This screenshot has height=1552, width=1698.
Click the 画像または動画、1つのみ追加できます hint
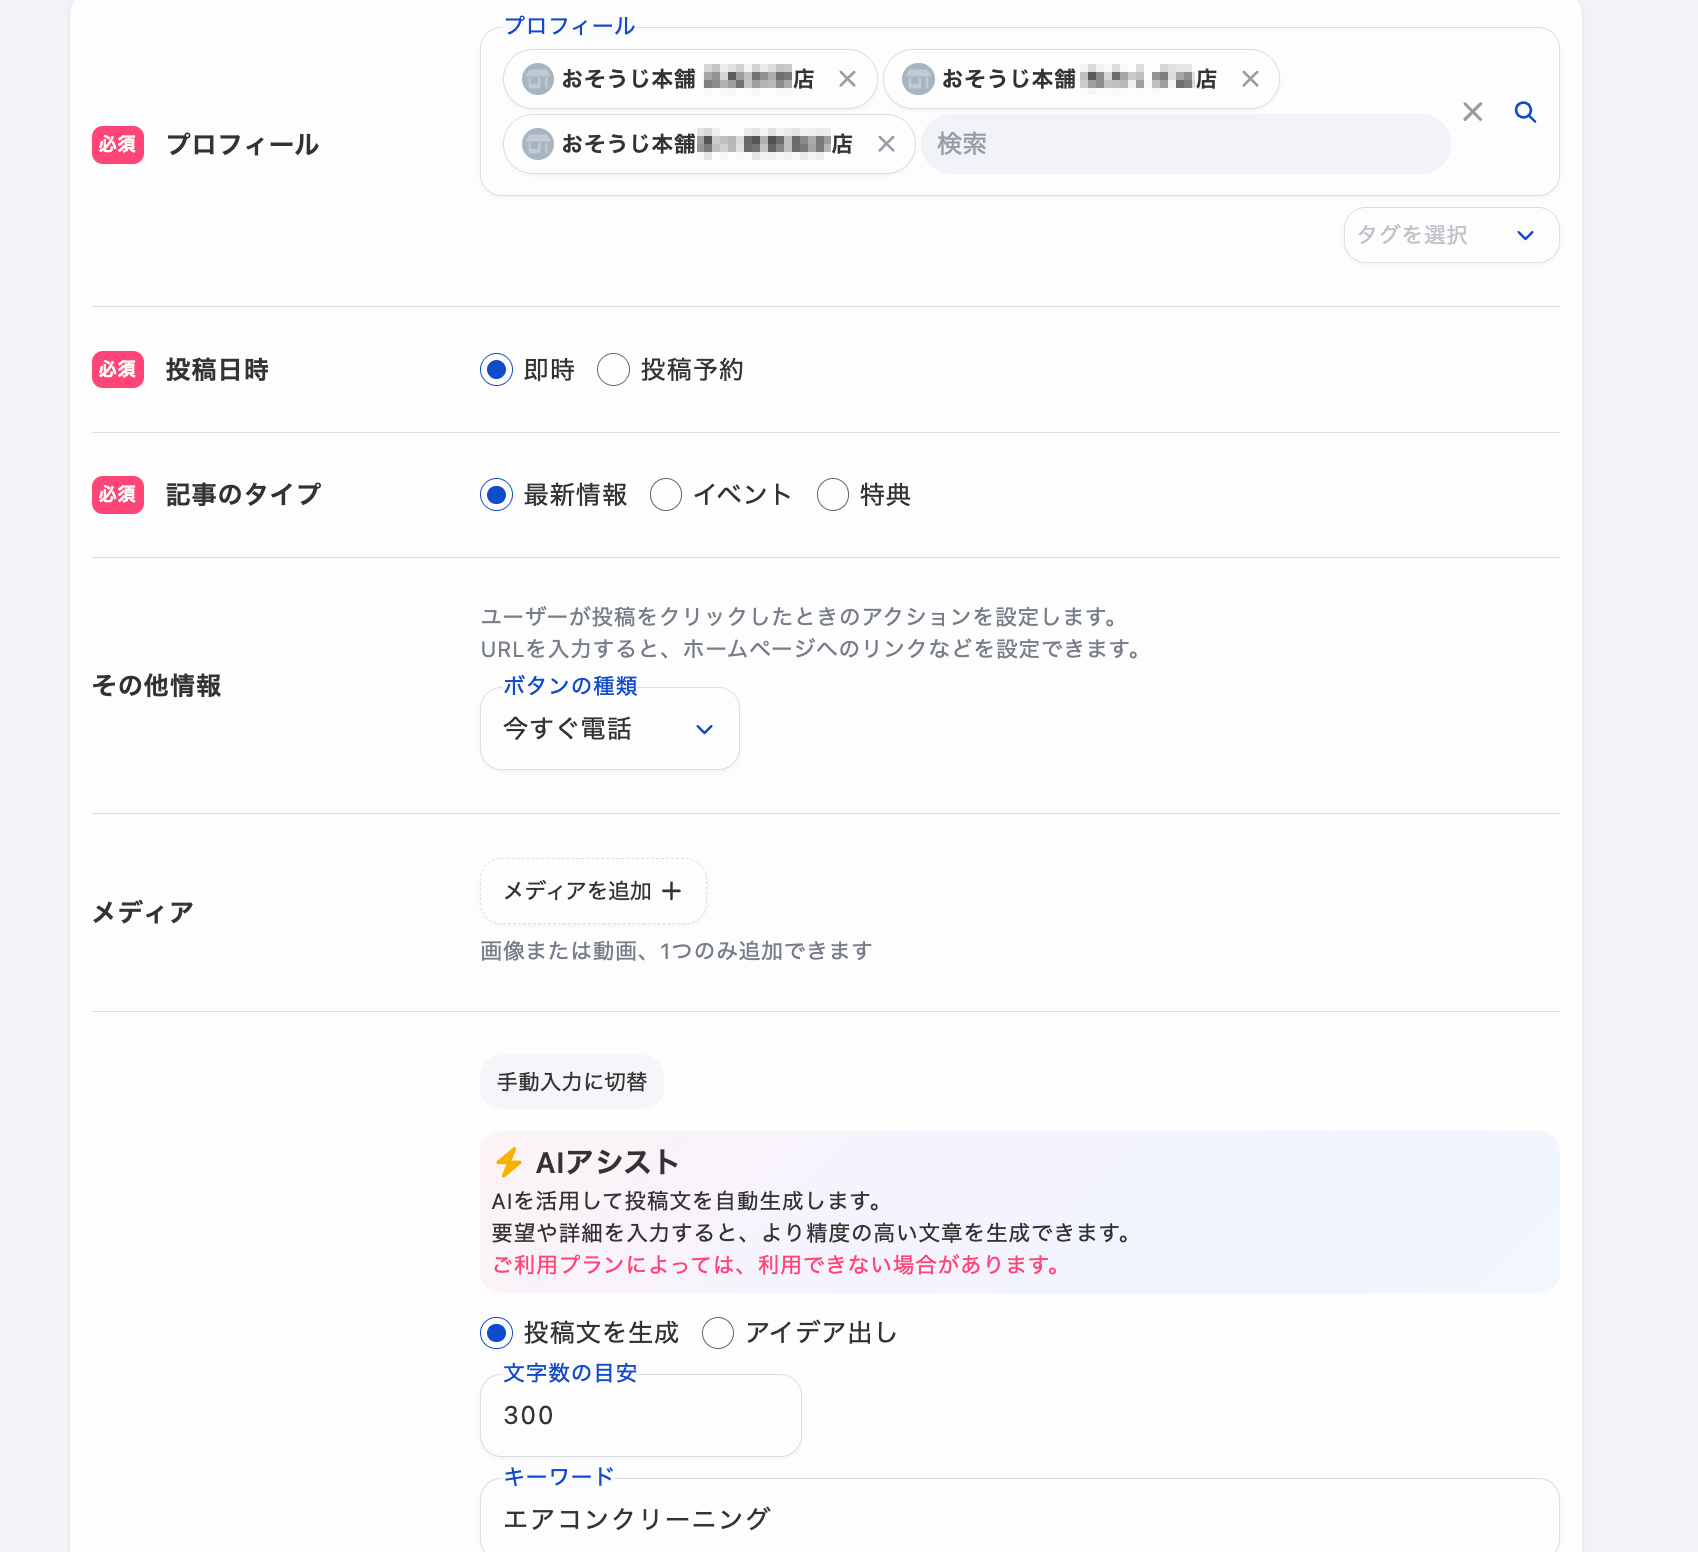677,951
